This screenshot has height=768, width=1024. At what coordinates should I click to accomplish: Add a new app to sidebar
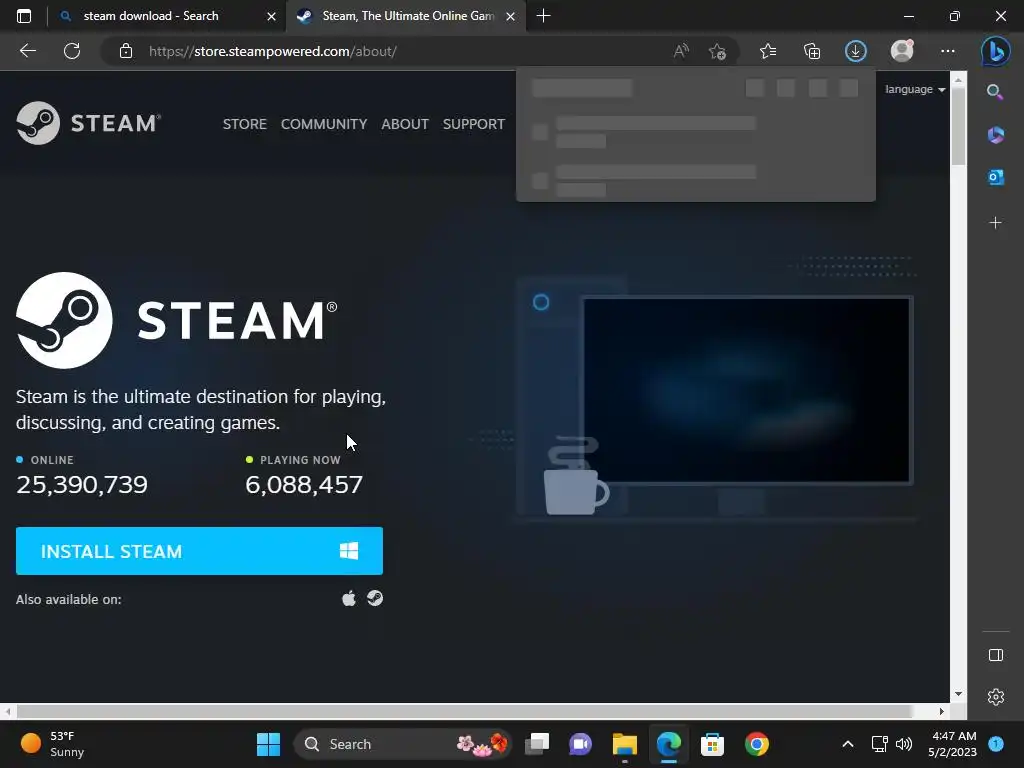tap(995, 223)
